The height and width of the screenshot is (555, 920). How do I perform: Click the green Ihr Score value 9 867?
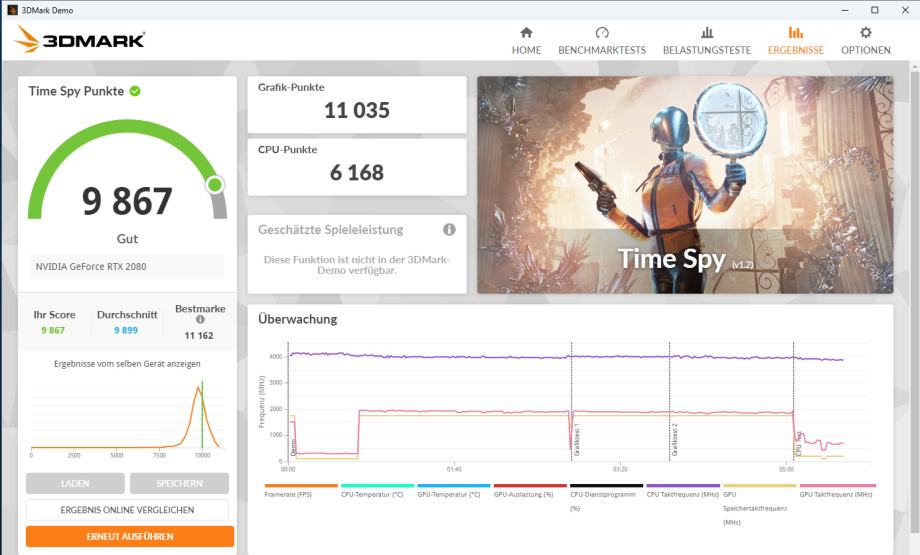click(53, 330)
